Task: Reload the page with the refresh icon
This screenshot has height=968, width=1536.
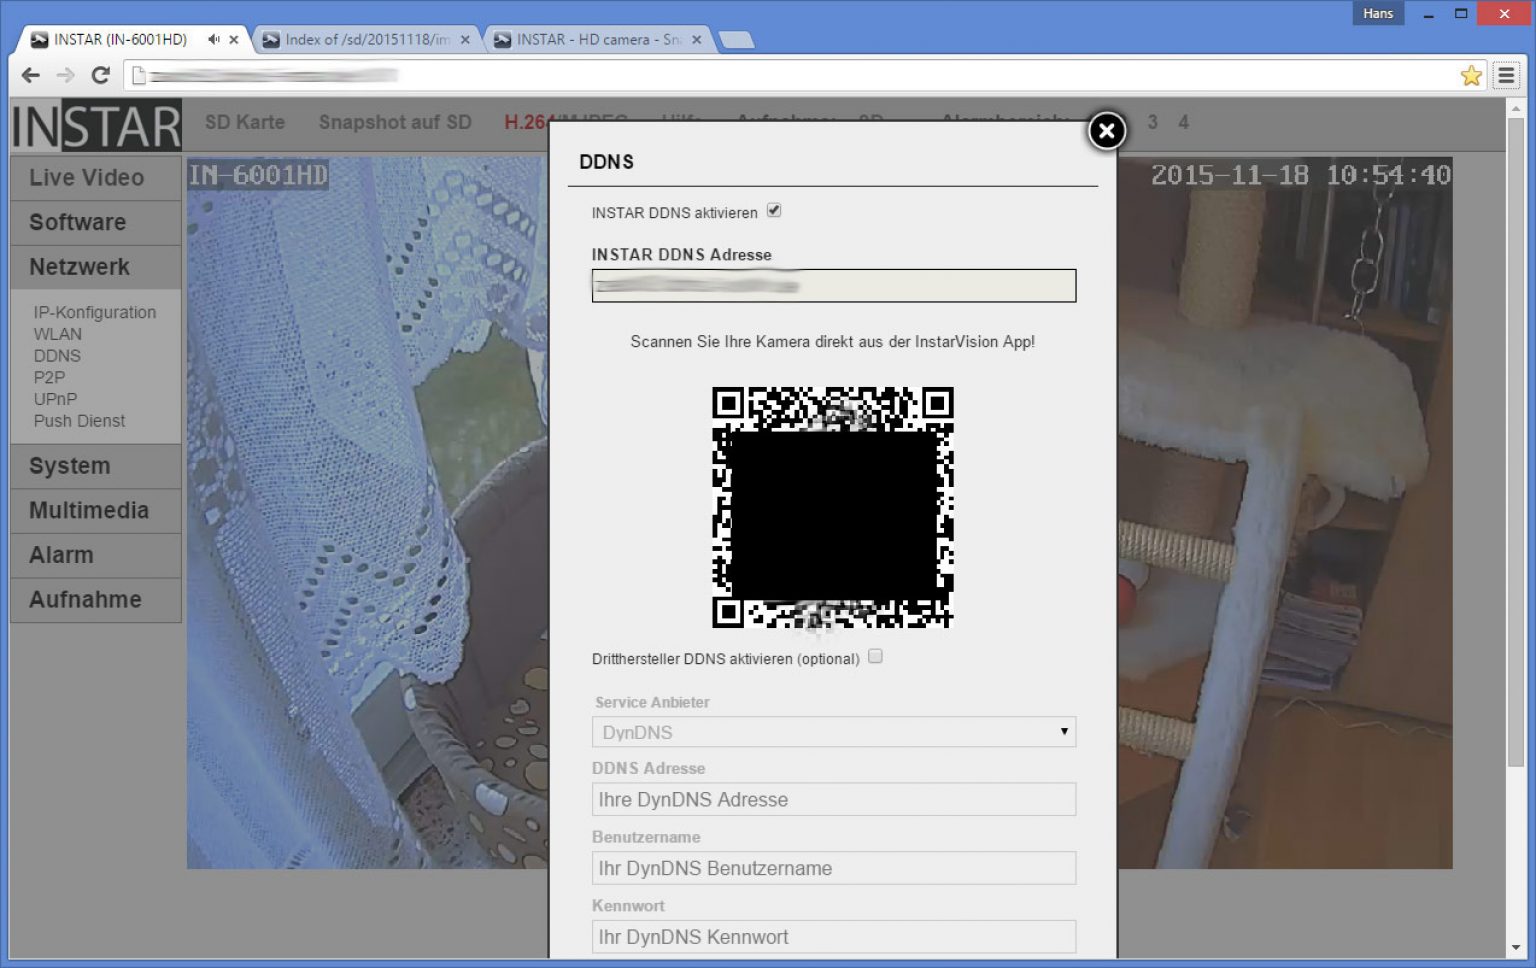Action: tap(100, 75)
